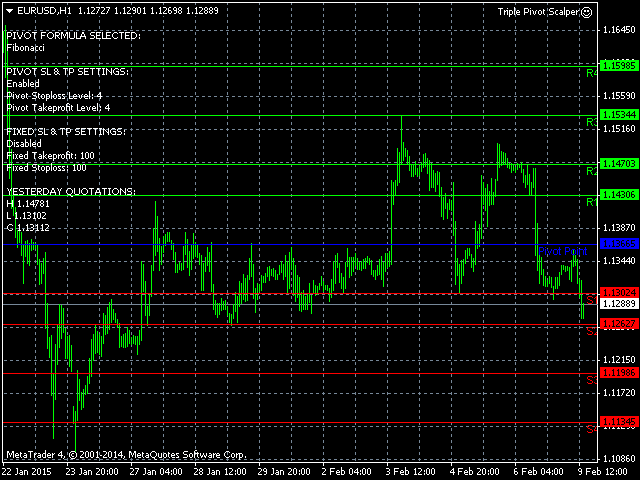The image size is (640, 480).
Task: Click the green R3 line label
Action: (591, 122)
